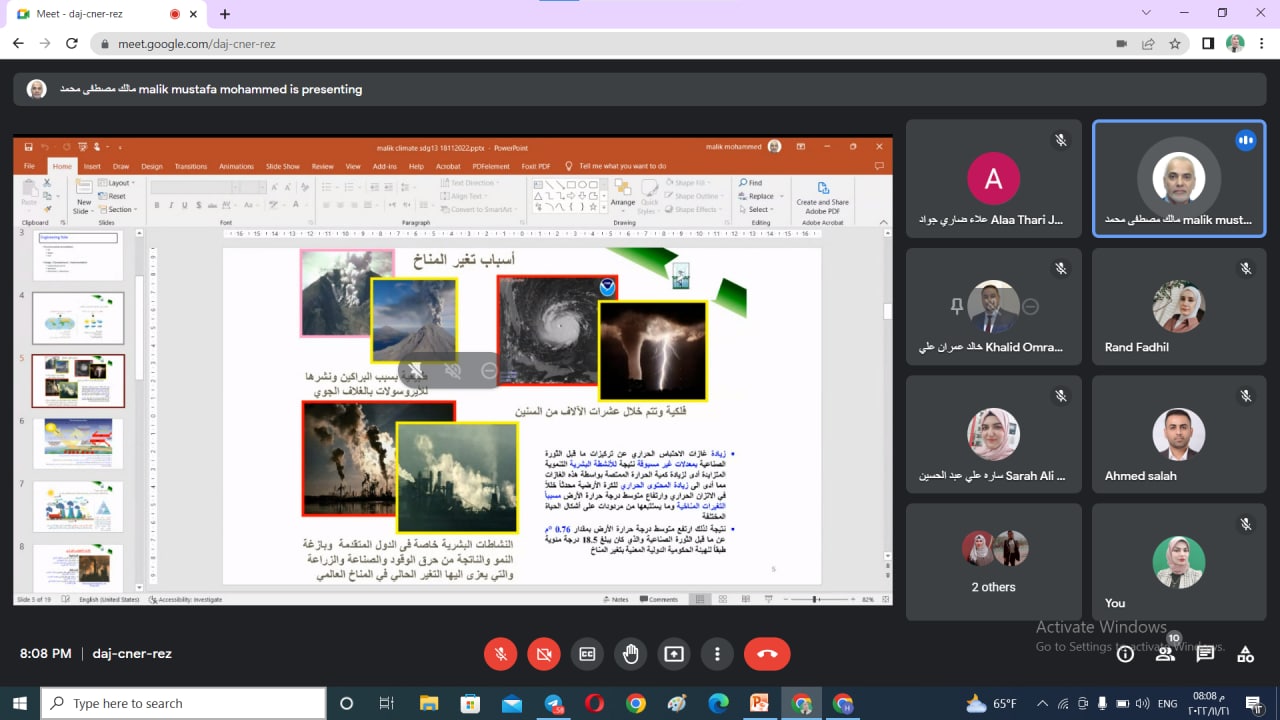The image size is (1280, 720).
Task: Click the remove icon on Khalid's tile
Action: point(1030,307)
